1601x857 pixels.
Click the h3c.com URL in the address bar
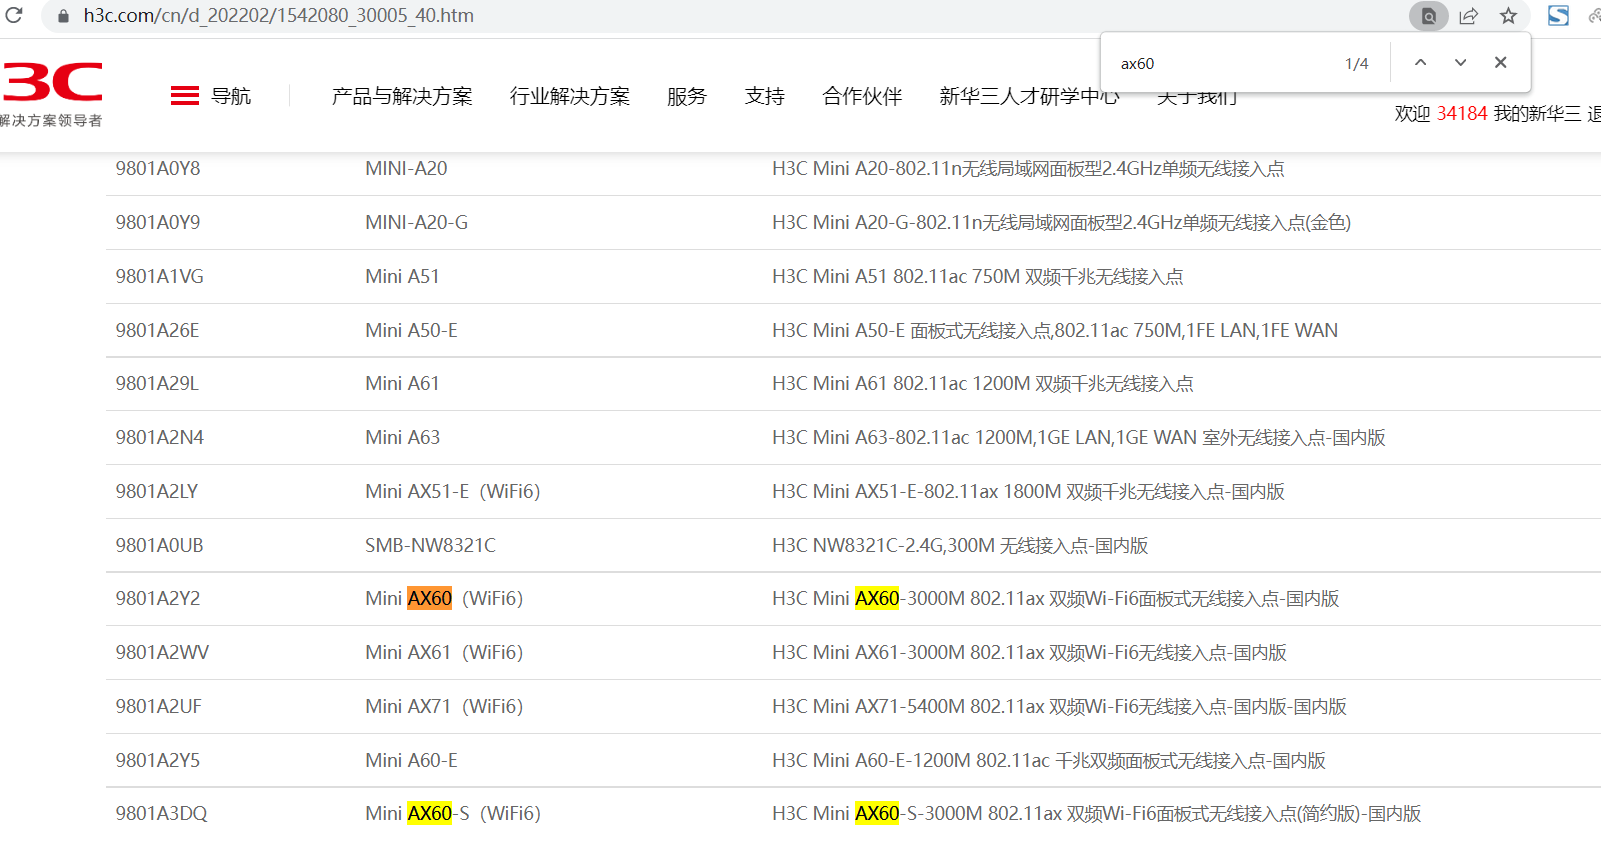279,16
